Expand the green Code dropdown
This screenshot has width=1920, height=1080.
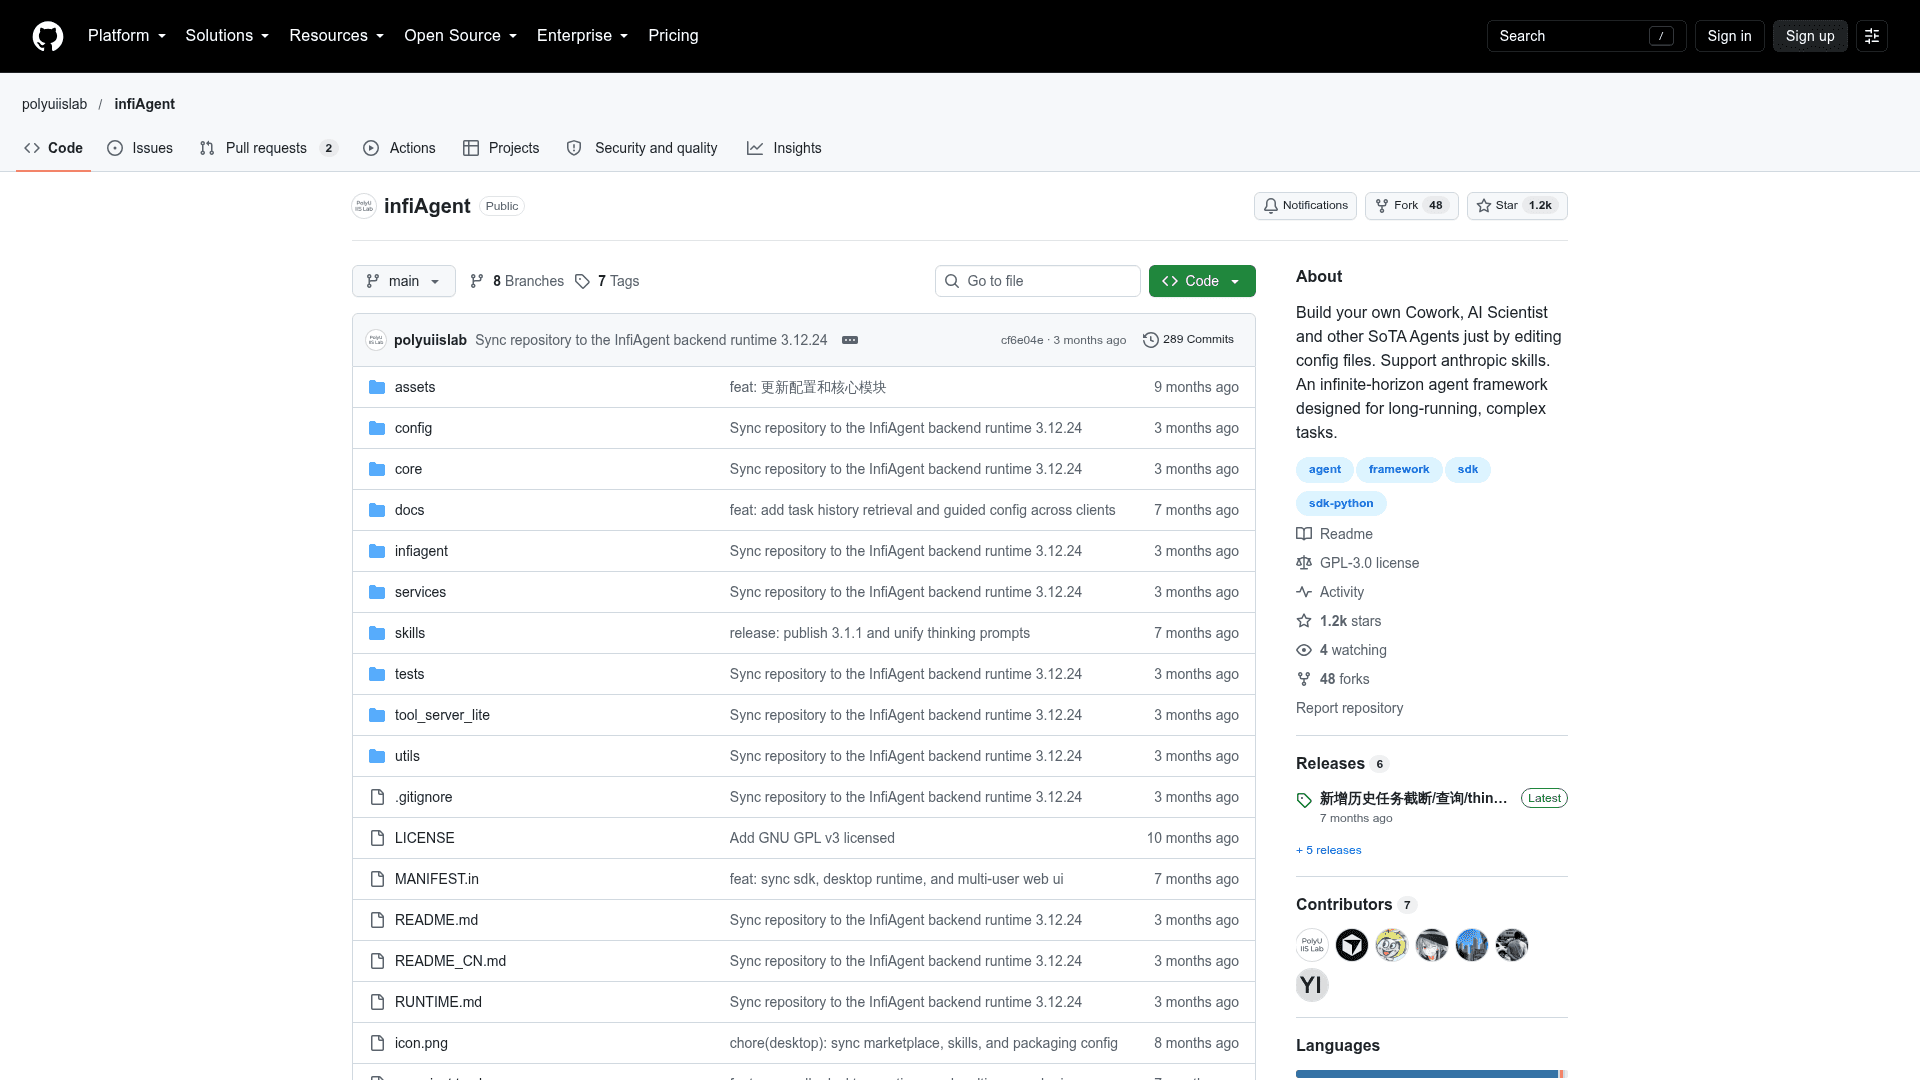pyautogui.click(x=1202, y=281)
